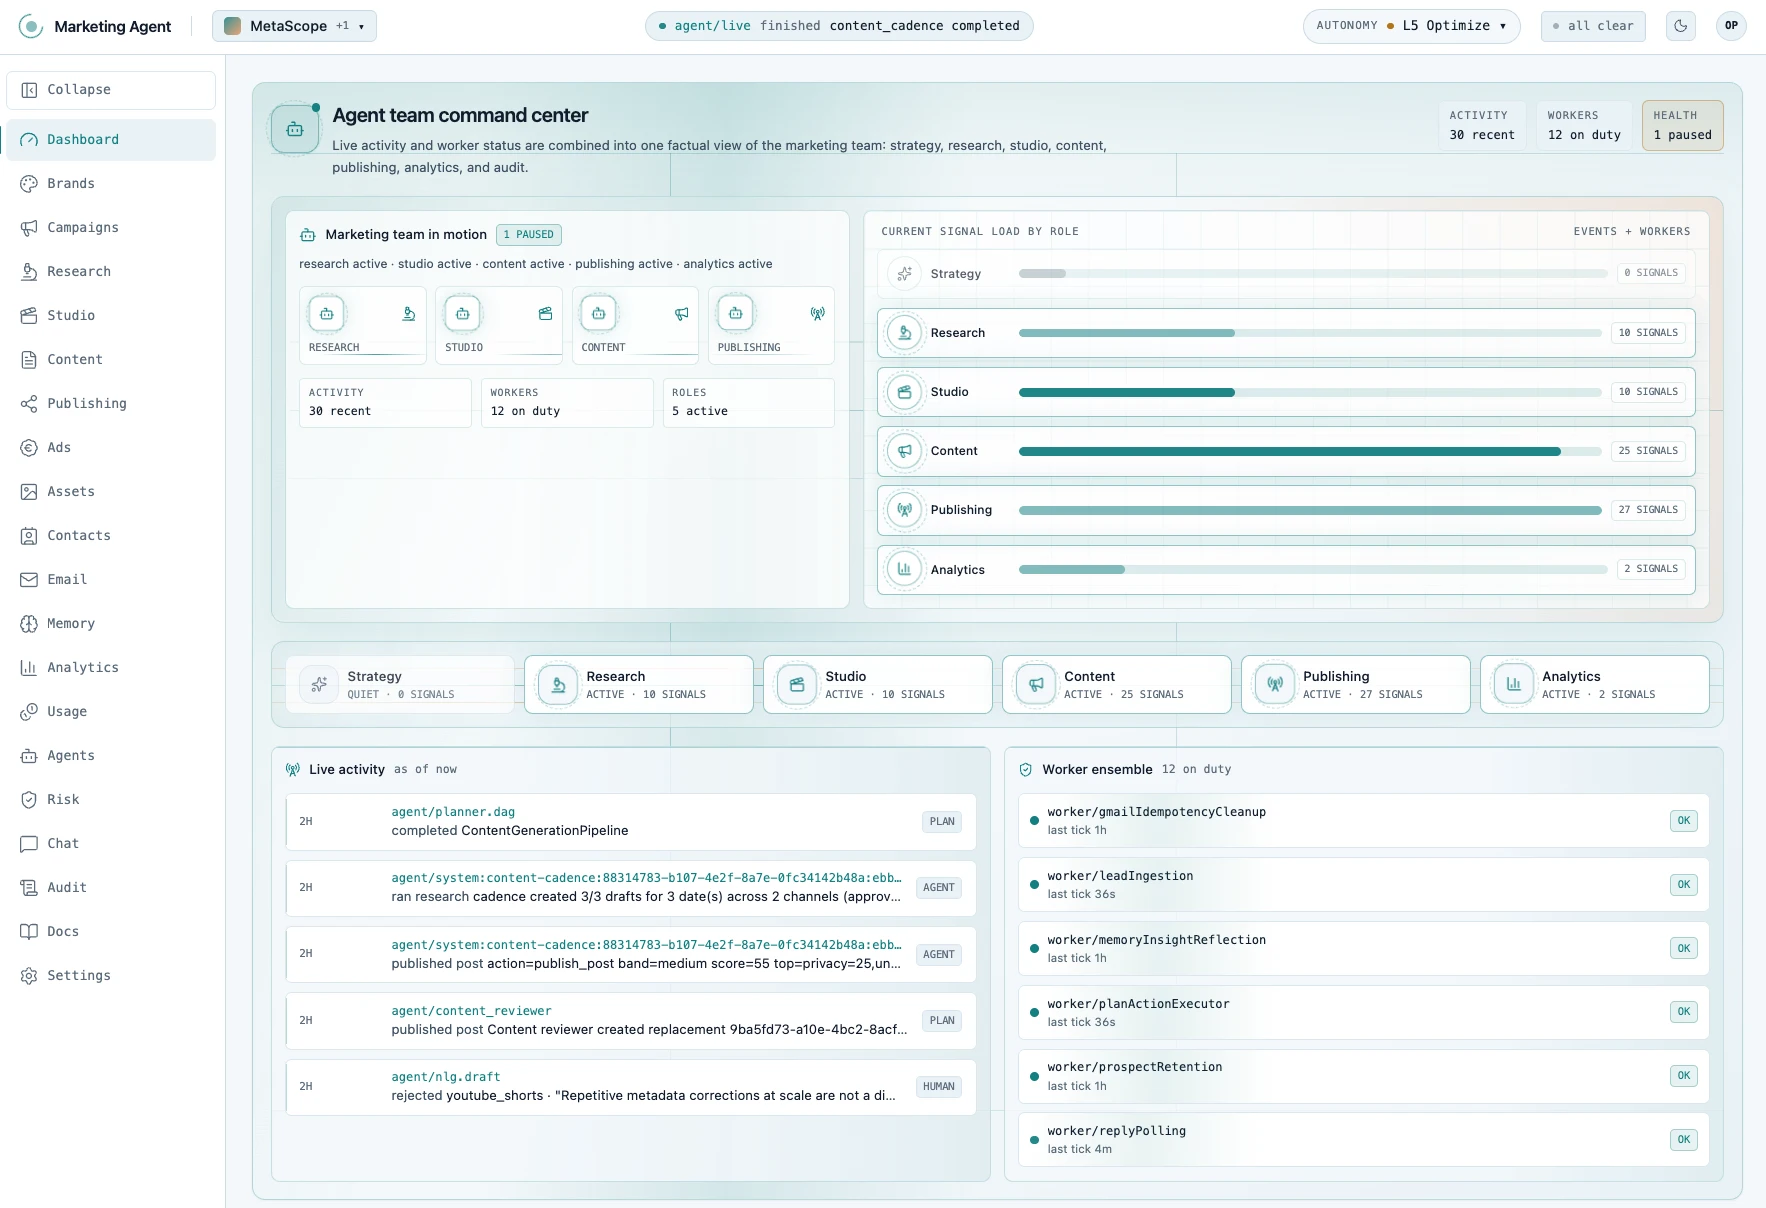
Task: Click the Email envelope icon in sidebar
Action: pos(29,580)
